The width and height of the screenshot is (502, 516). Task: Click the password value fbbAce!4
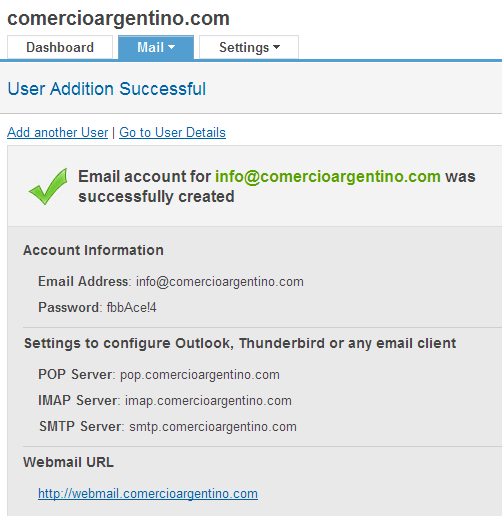pyautogui.click(x=131, y=308)
